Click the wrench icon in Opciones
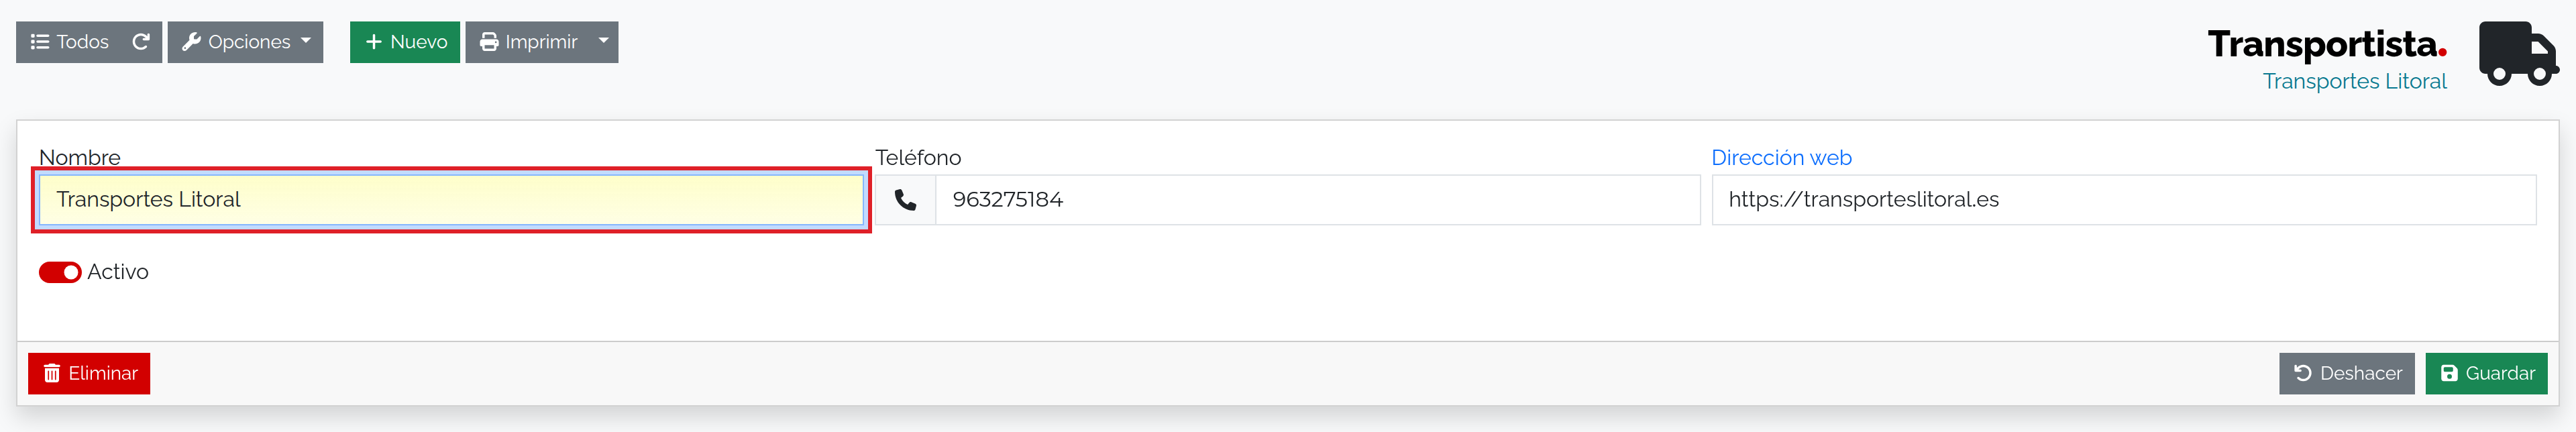 (x=192, y=42)
